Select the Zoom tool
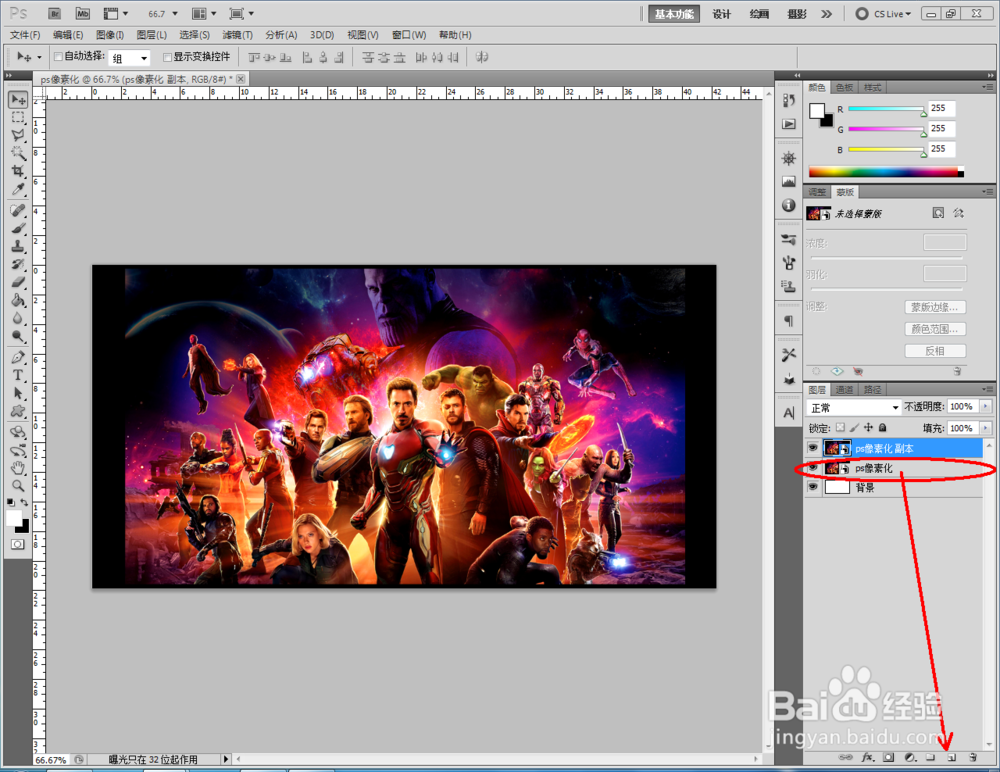The image size is (1000, 772). tap(18, 486)
